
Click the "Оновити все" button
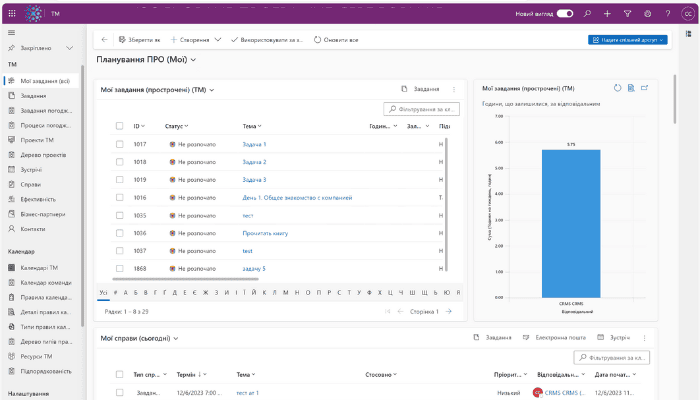point(336,39)
